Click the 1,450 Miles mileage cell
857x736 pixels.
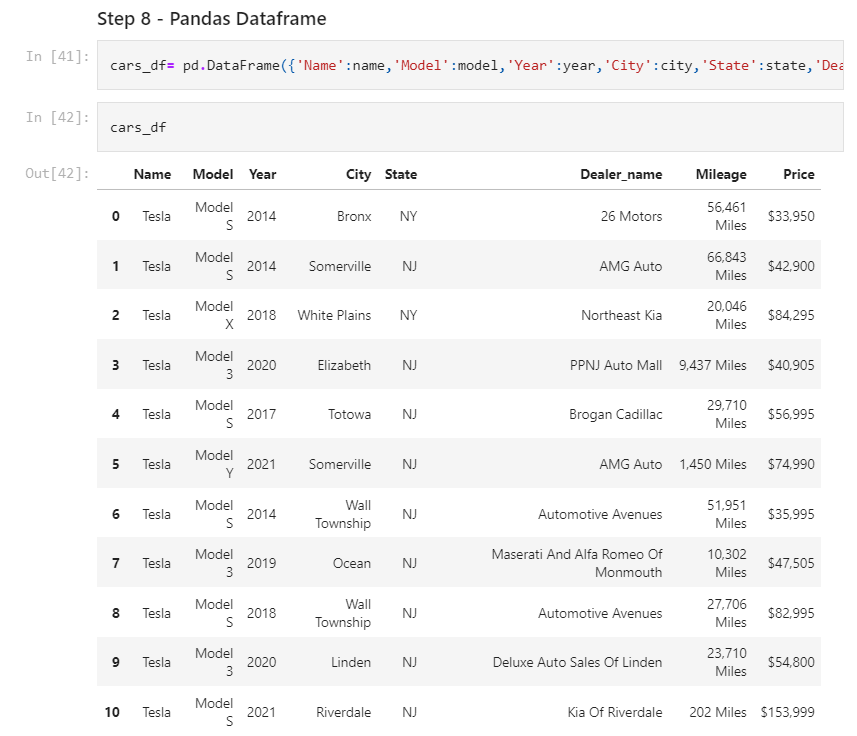(x=713, y=464)
